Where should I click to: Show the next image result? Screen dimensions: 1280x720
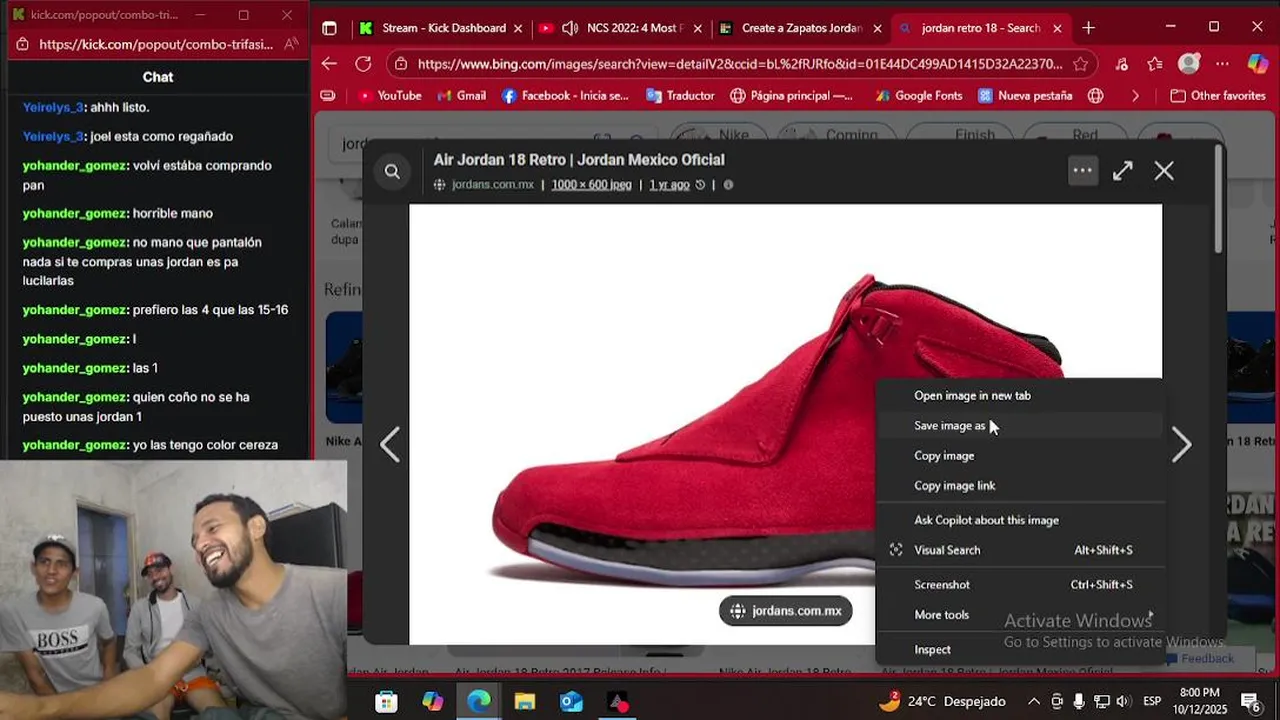click(1181, 445)
